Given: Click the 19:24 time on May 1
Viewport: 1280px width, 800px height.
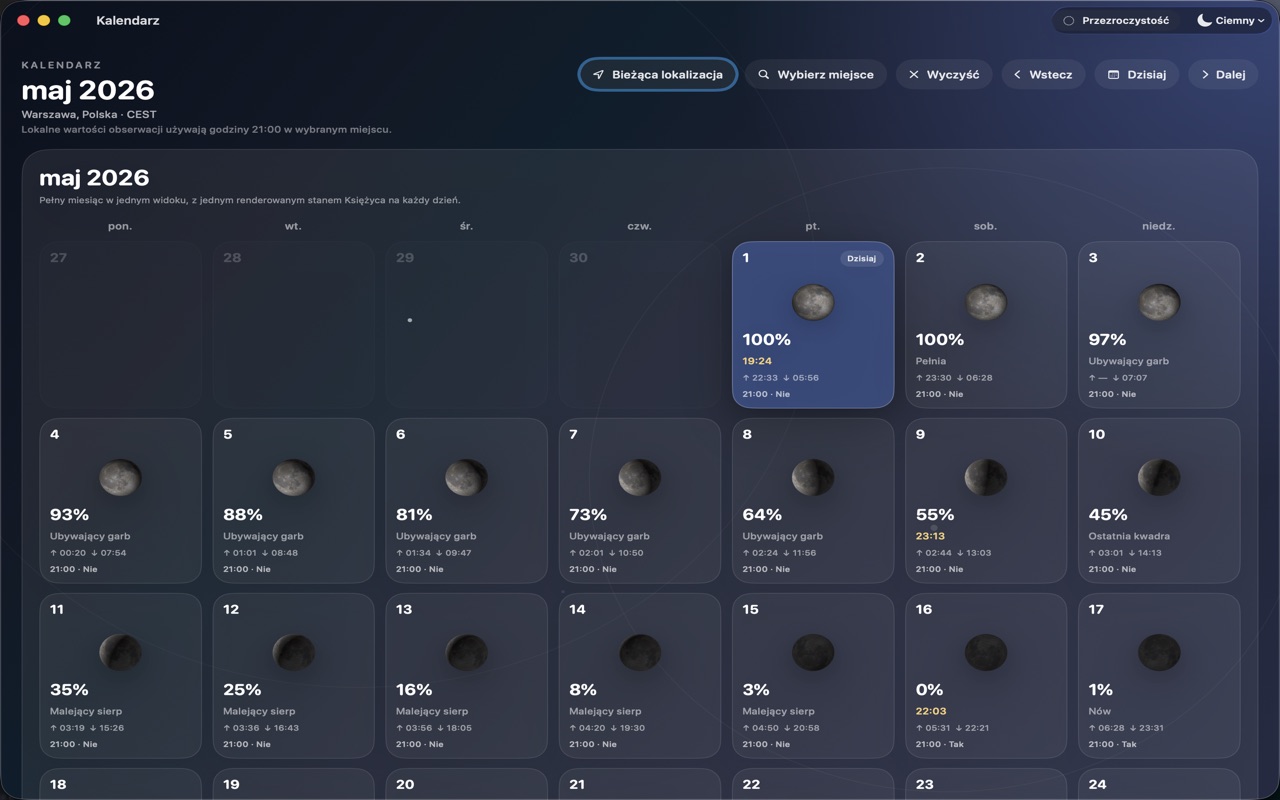Looking at the screenshot, I should tap(757, 361).
